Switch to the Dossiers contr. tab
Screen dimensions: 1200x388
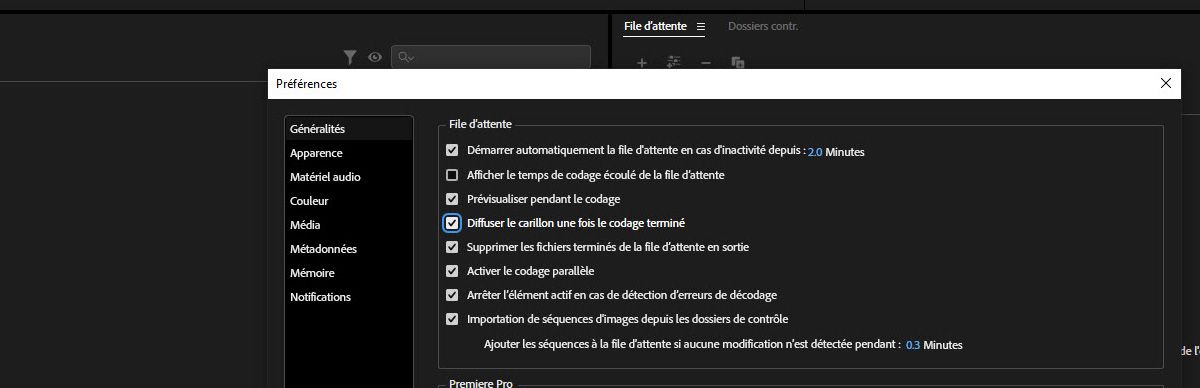pos(762,26)
